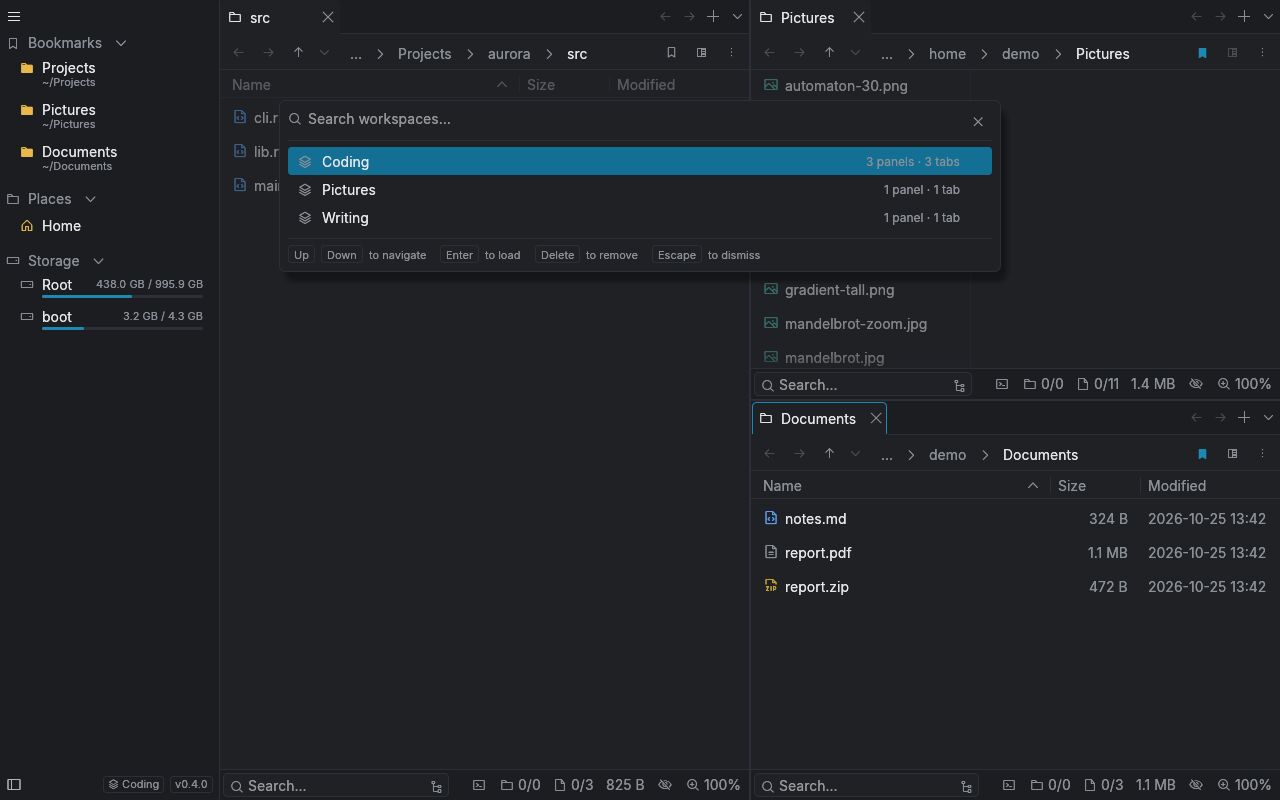The width and height of the screenshot is (1280, 800).
Task: Add a new tab in src panel
Action: [x=713, y=17]
